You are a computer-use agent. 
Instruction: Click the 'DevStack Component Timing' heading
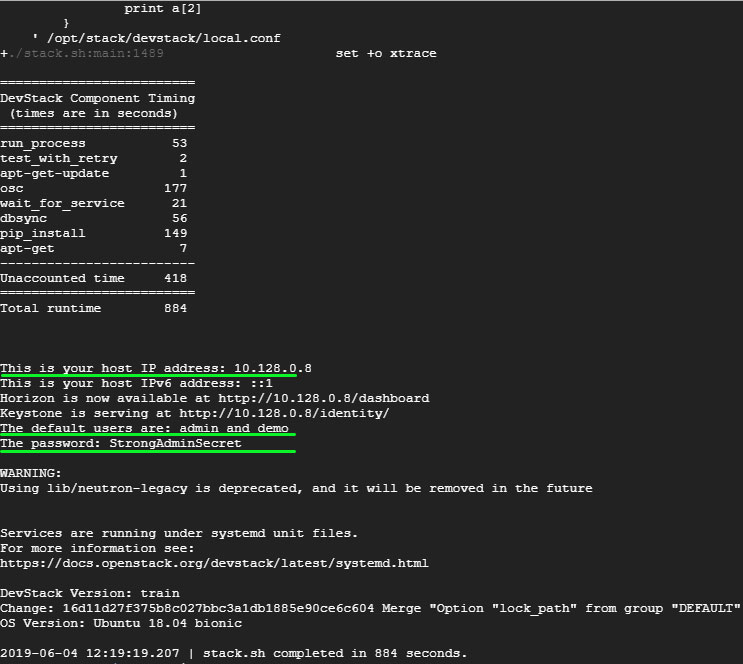coord(98,98)
